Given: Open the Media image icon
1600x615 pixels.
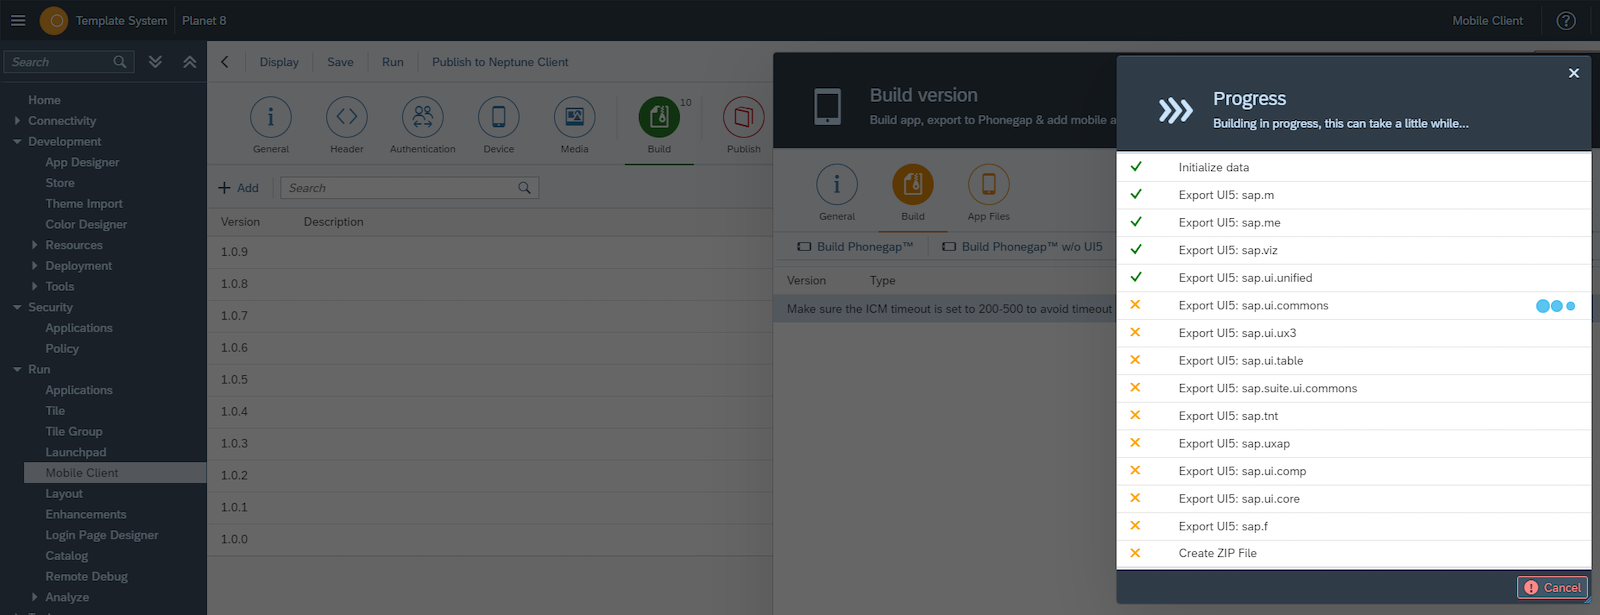Looking at the screenshot, I should point(575,117).
